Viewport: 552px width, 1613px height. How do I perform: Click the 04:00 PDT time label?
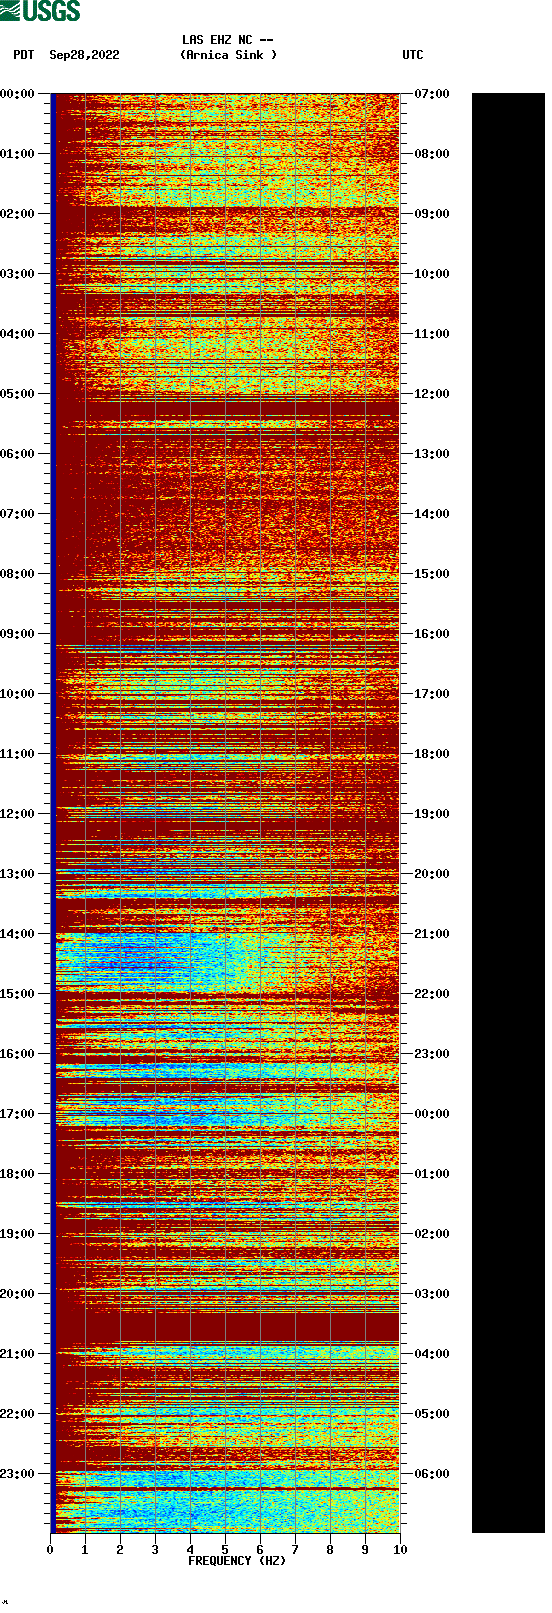click(x=17, y=334)
